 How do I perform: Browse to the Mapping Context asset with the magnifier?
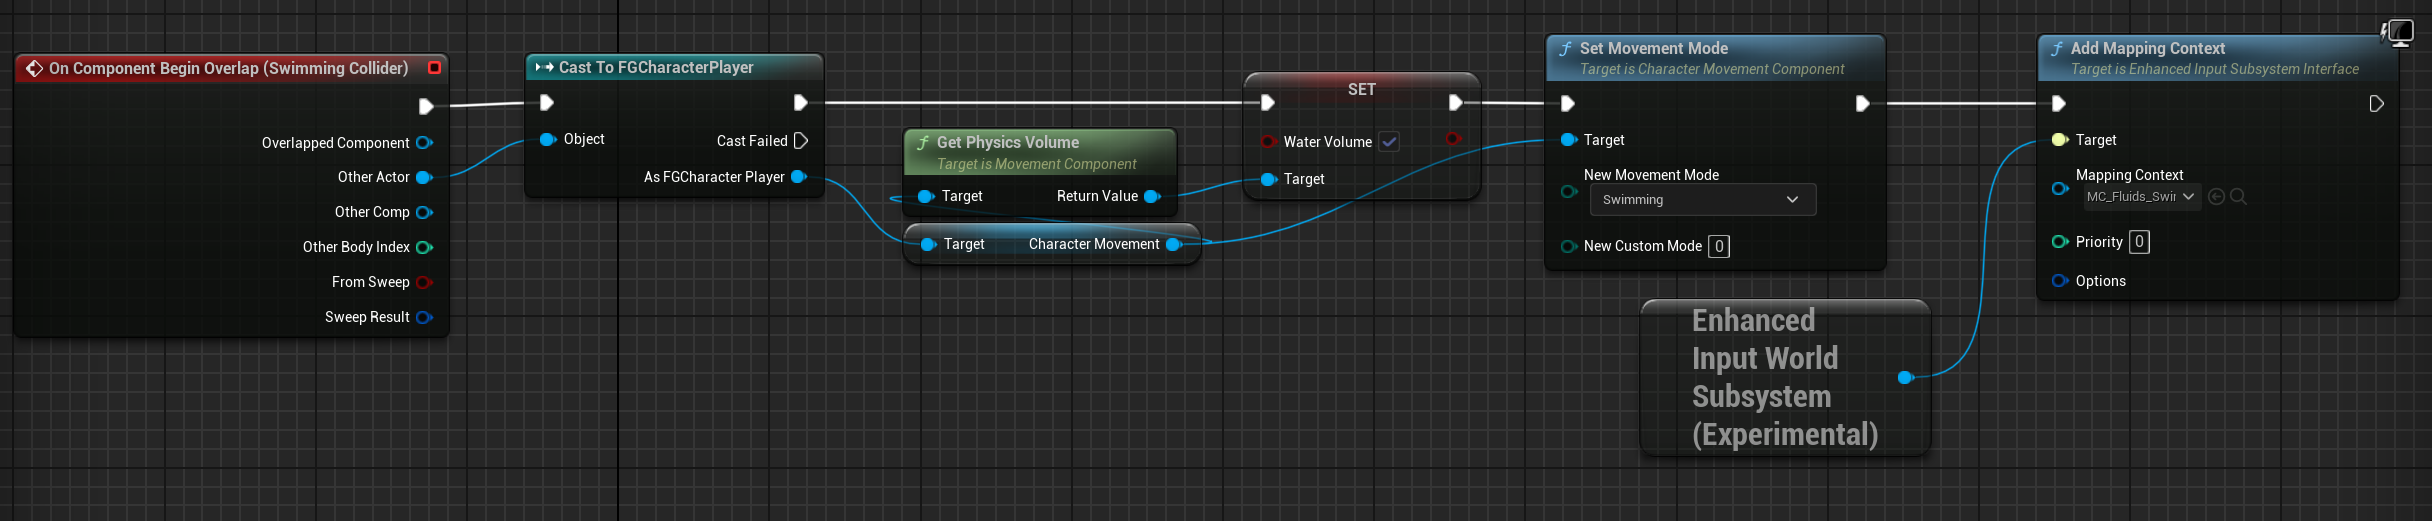point(2238,197)
